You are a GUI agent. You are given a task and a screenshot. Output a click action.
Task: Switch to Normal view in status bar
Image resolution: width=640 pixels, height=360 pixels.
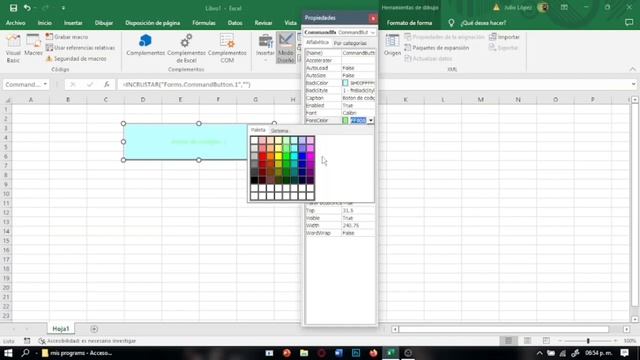click(x=508, y=340)
